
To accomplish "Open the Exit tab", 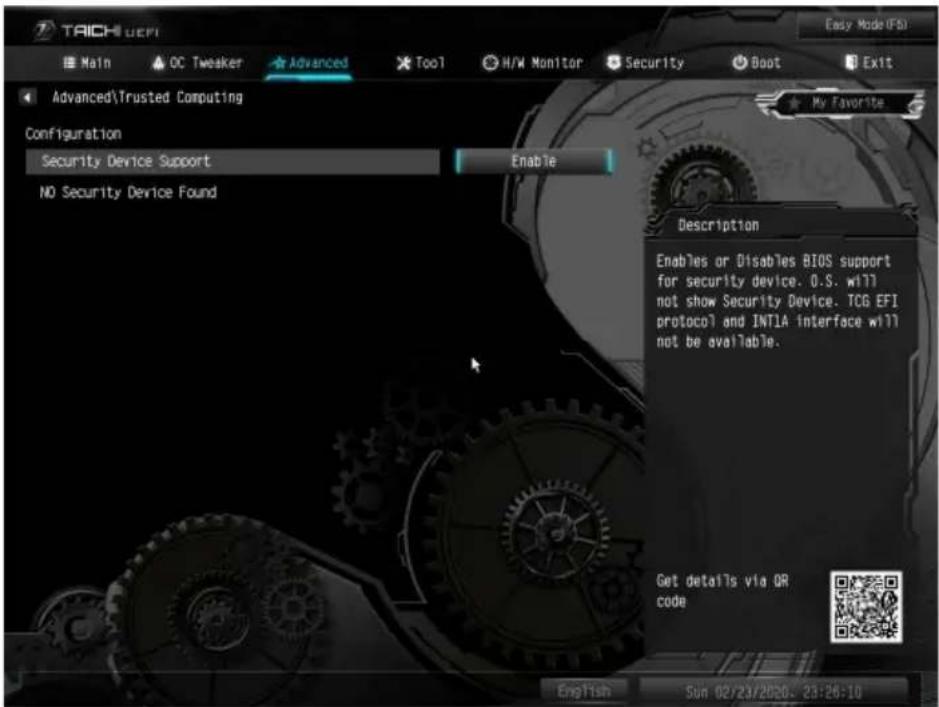I will 868,63.
